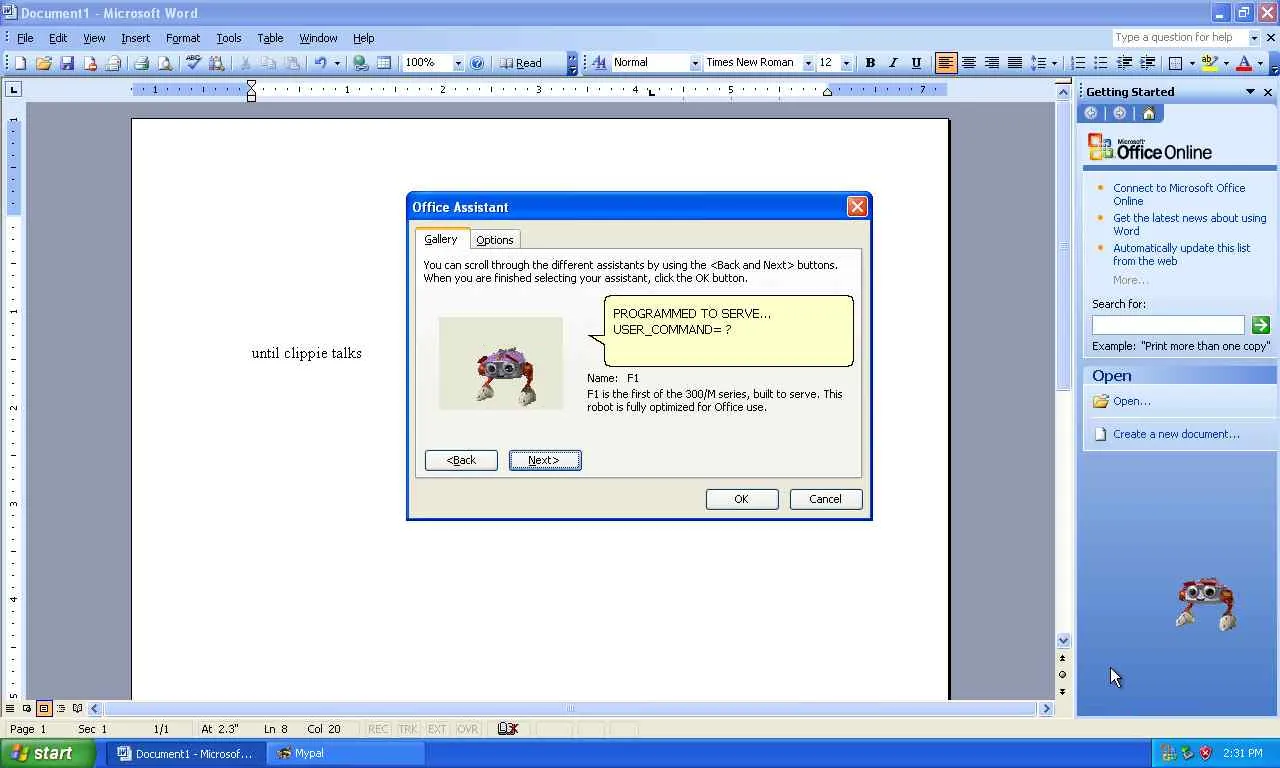Screen dimensions: 1280x768
Task: Increase the paragraph indent
Action: pyautogui.click(x=1147, y=63)
